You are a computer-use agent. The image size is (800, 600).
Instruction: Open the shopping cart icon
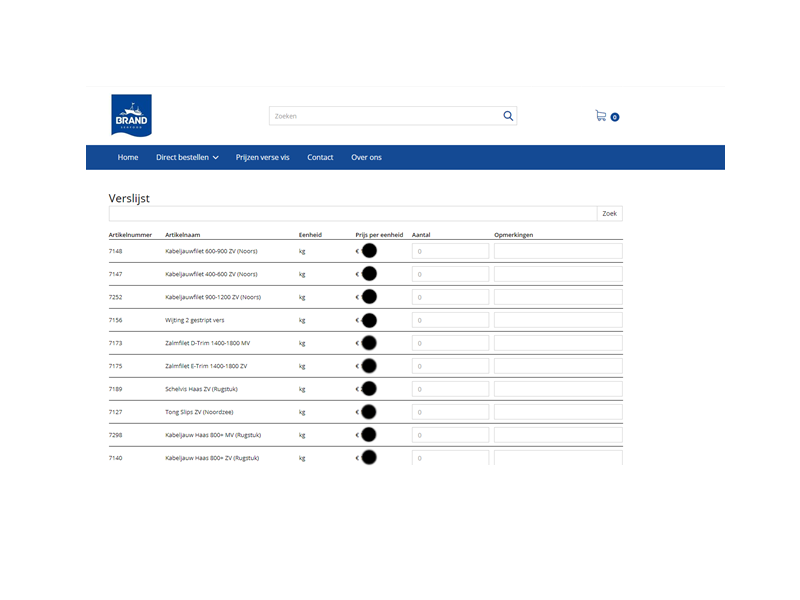[601, 116]
